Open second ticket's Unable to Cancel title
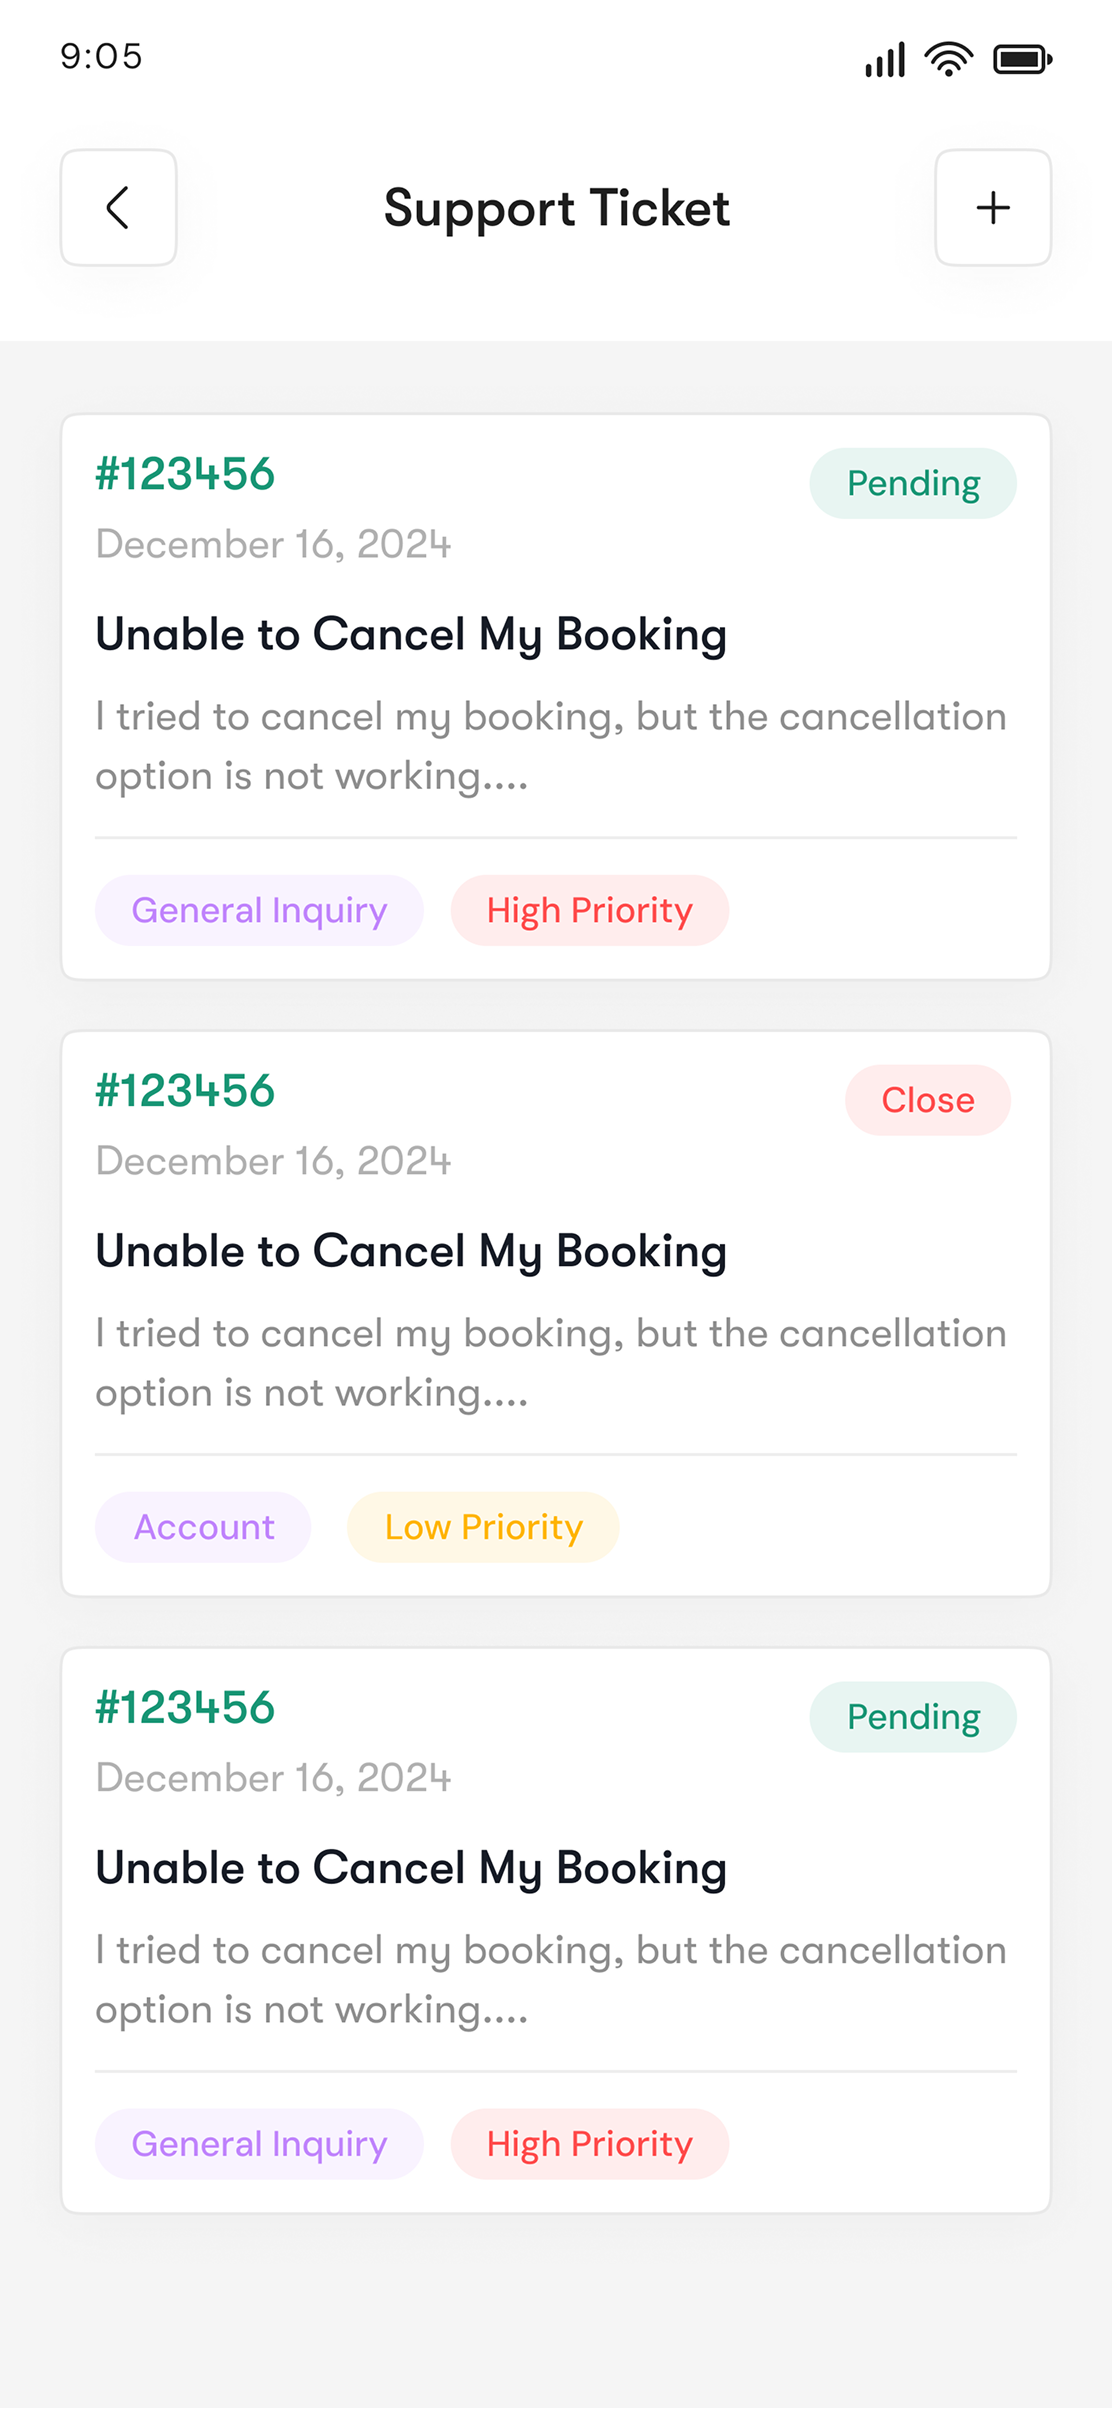 (x=410, y=1251)
